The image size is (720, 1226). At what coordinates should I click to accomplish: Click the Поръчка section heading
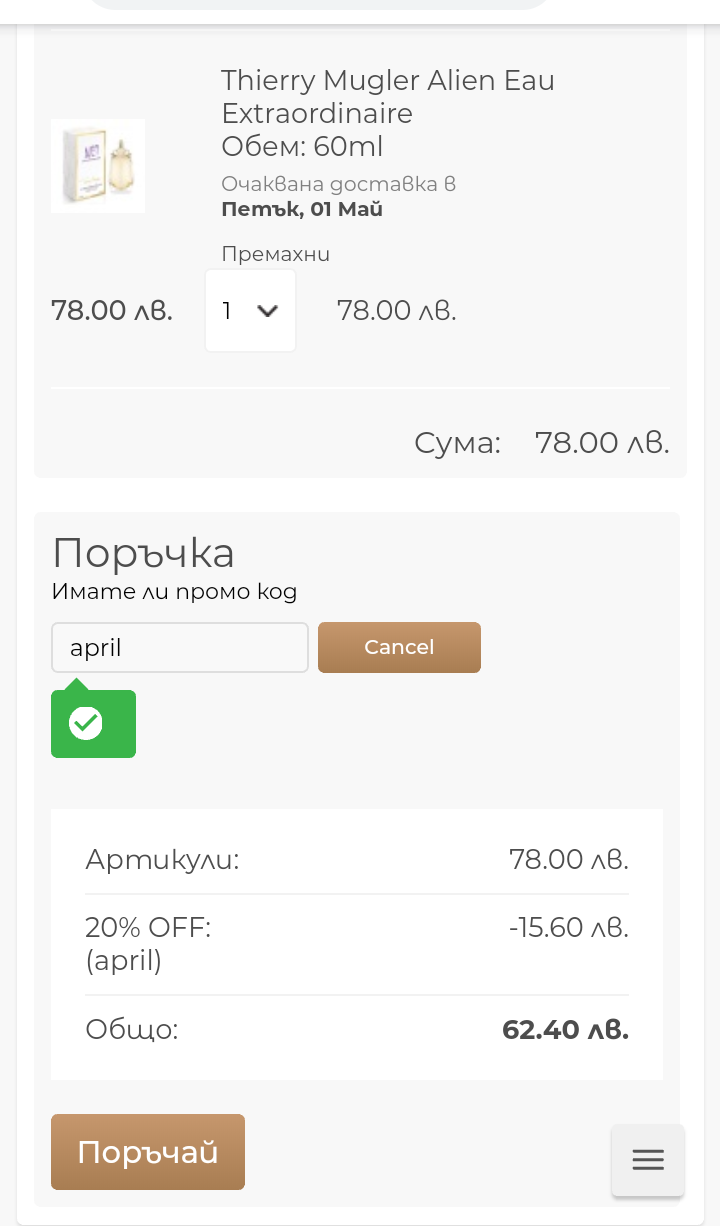pyautogui.click(x=143, y=553)
